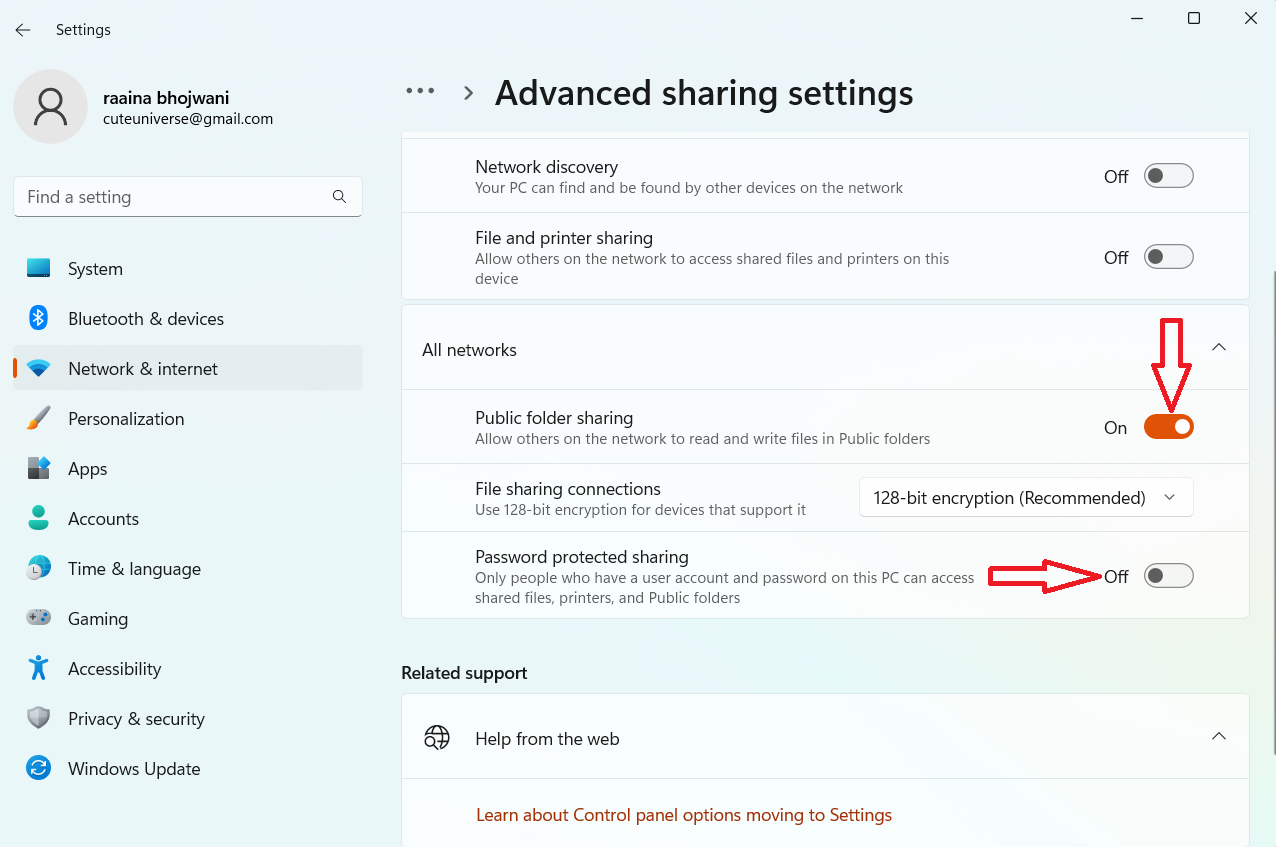
Task: Click the breadcrumb ellipsis button
Action: point(420,91)
